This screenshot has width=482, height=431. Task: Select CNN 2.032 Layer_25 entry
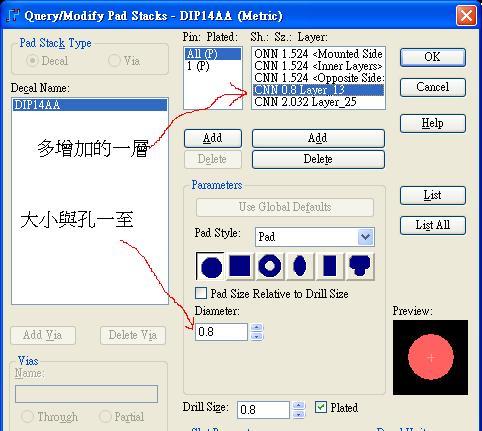pyautogui.click(x=318, y=102)
